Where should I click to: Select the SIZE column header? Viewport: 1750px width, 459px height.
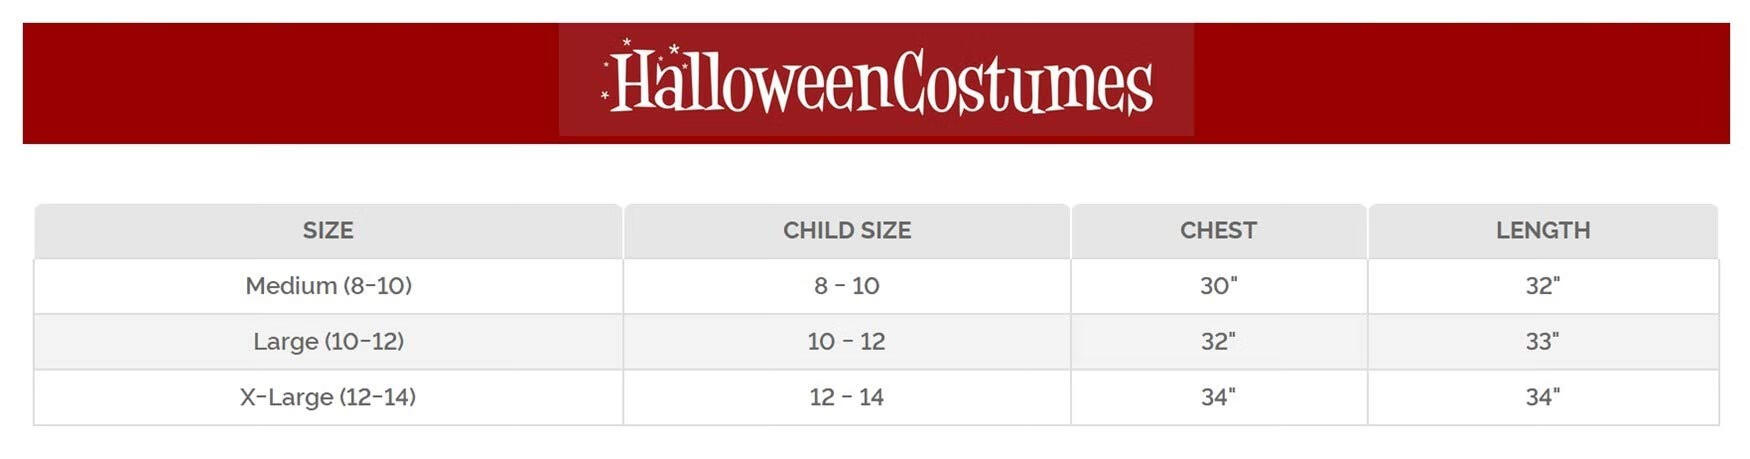(x=328, y=231)
